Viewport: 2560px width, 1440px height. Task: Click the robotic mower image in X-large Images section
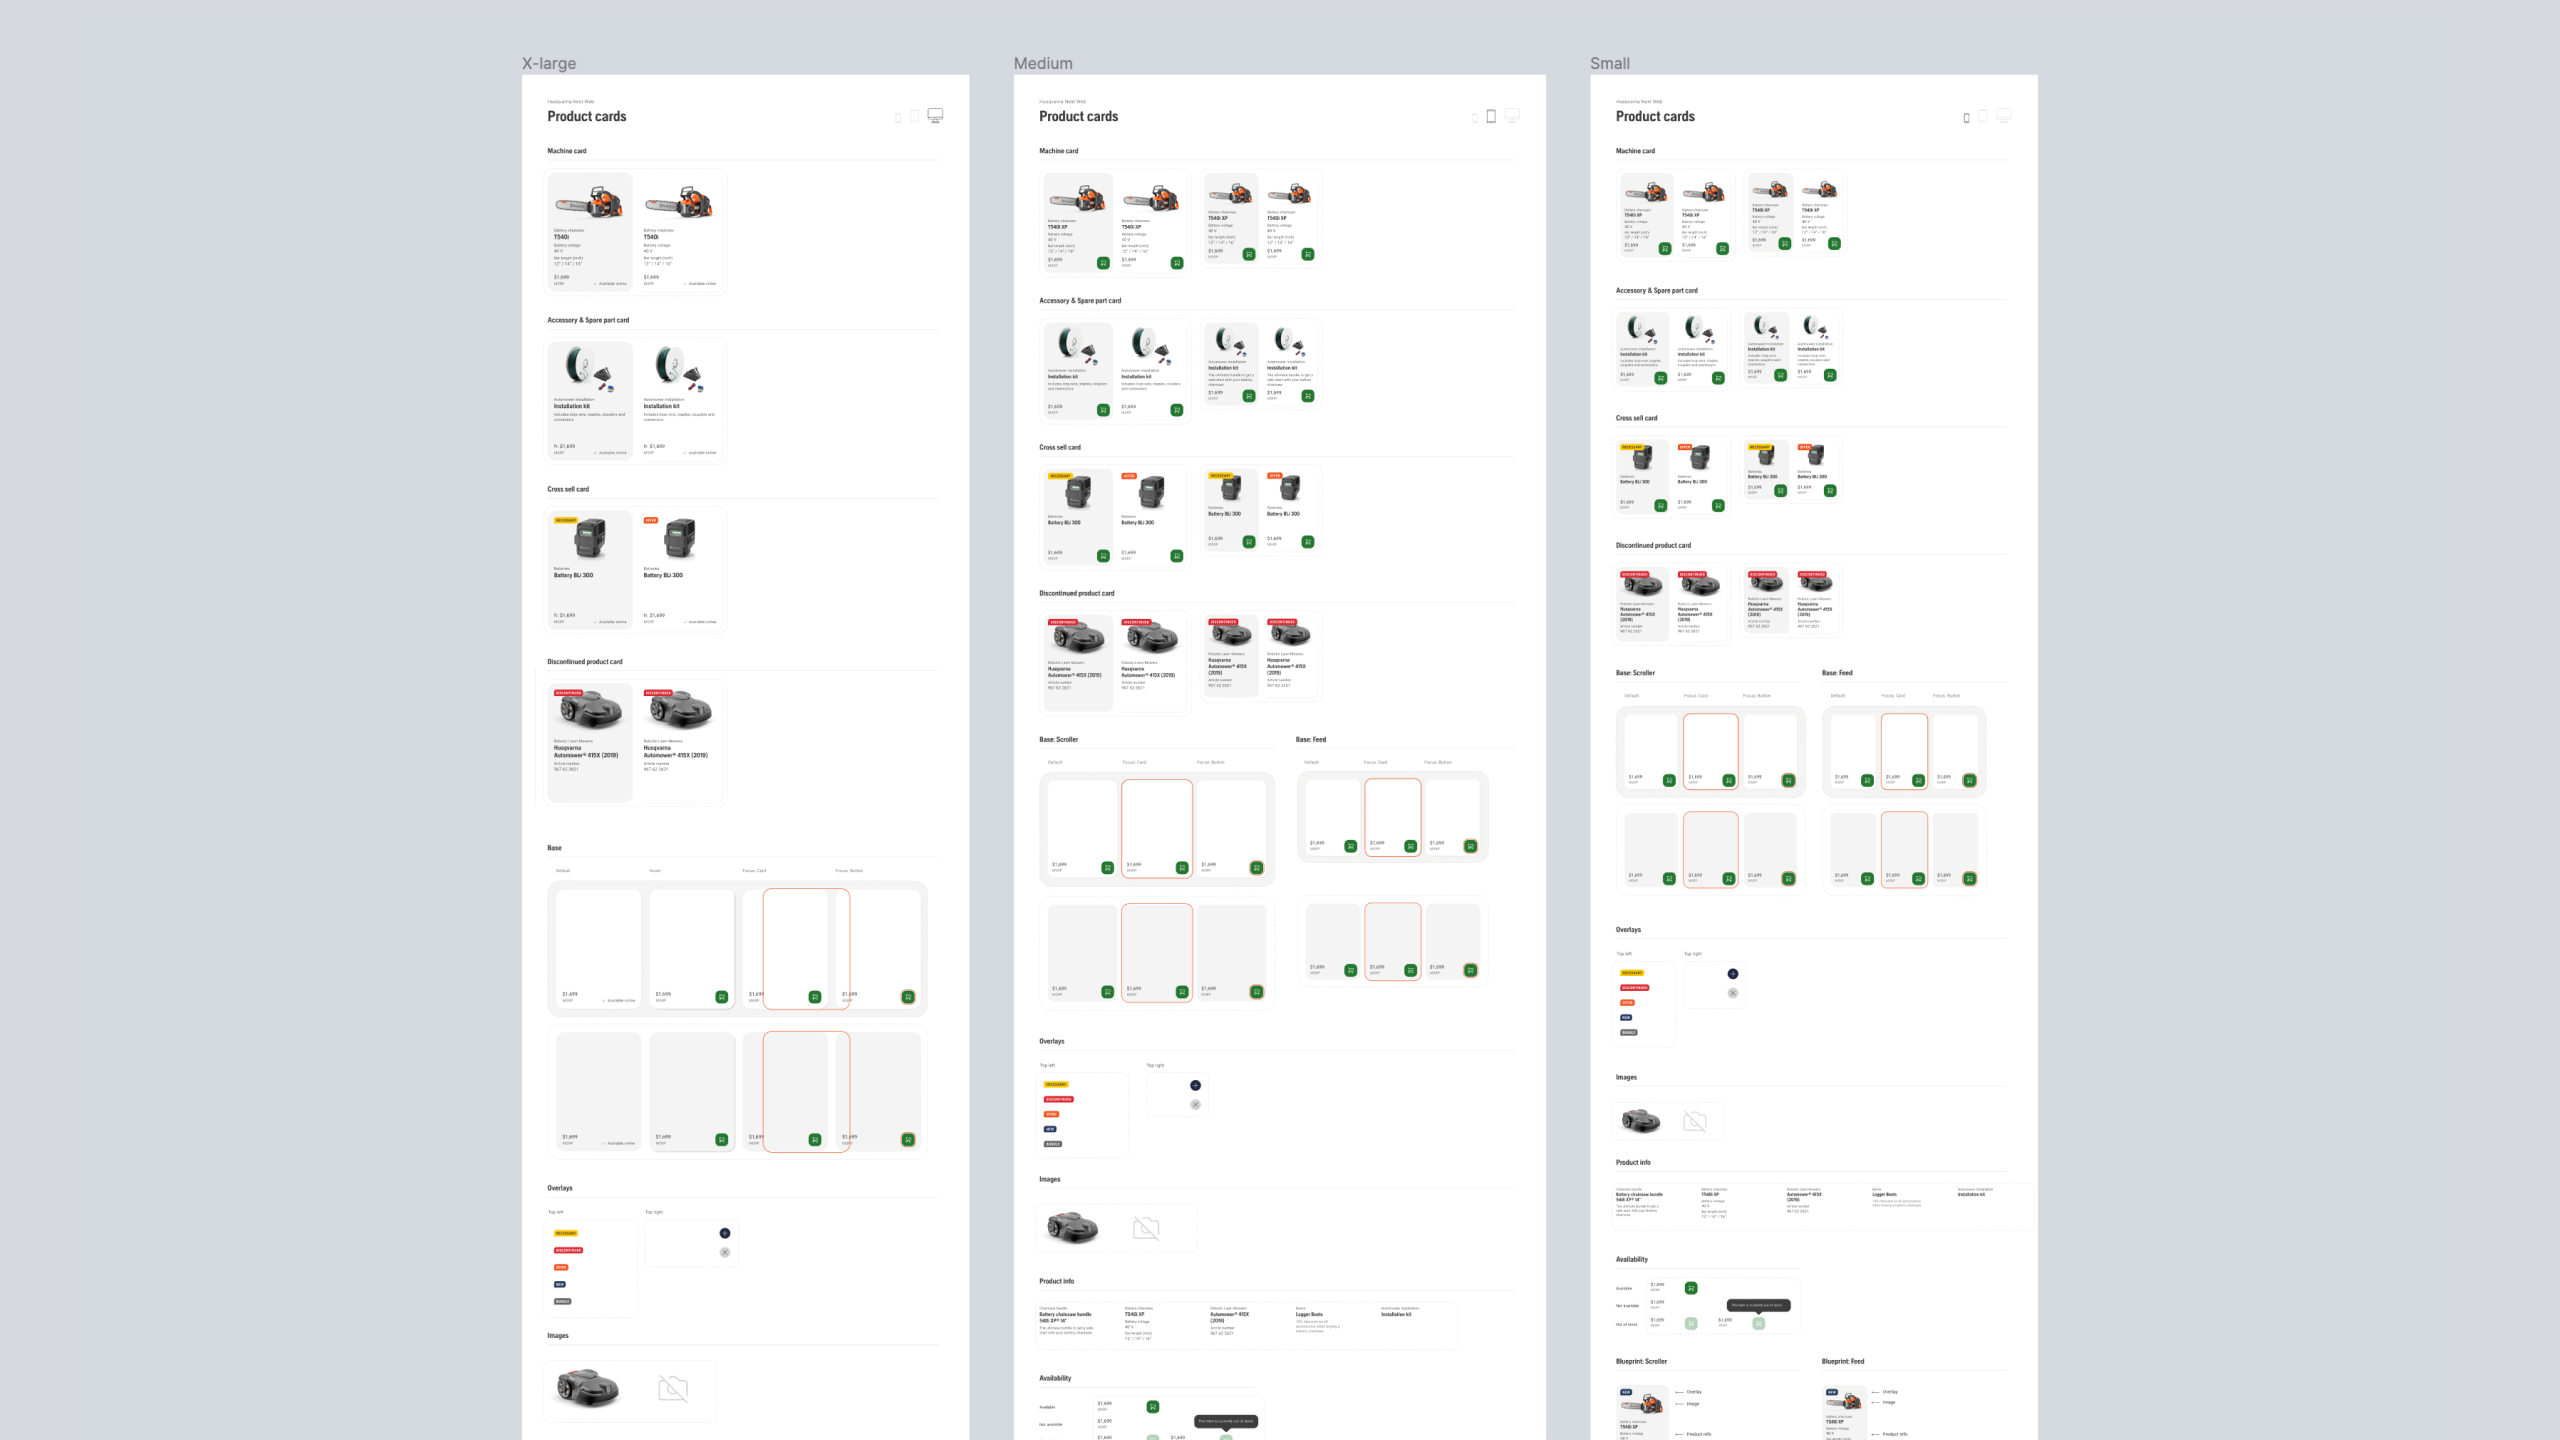[588, 1388]
